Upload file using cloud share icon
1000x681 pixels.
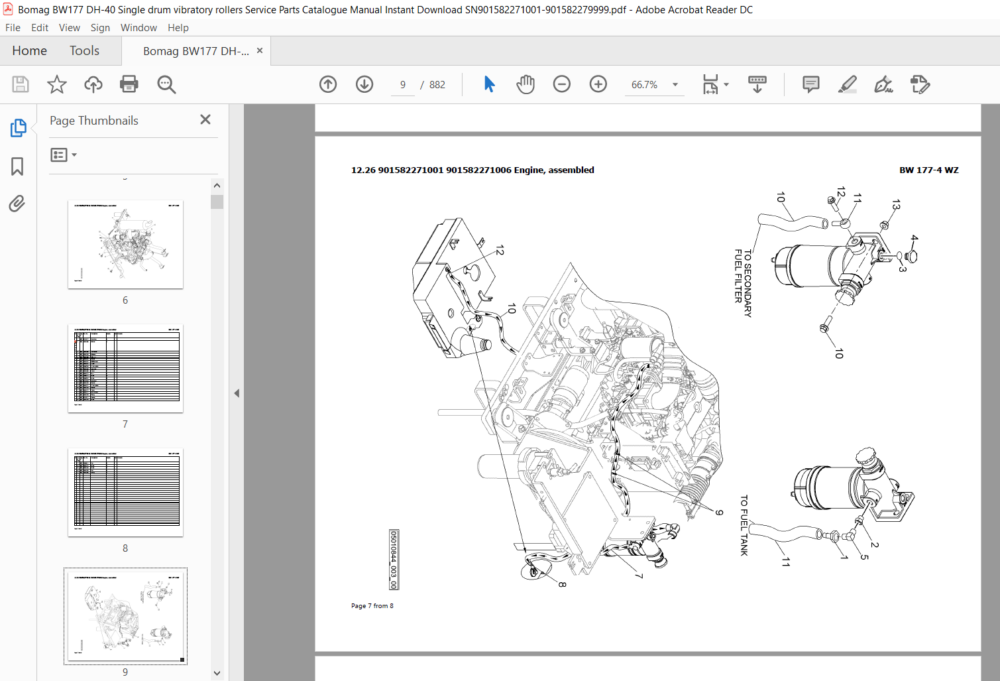click(93, 84)
